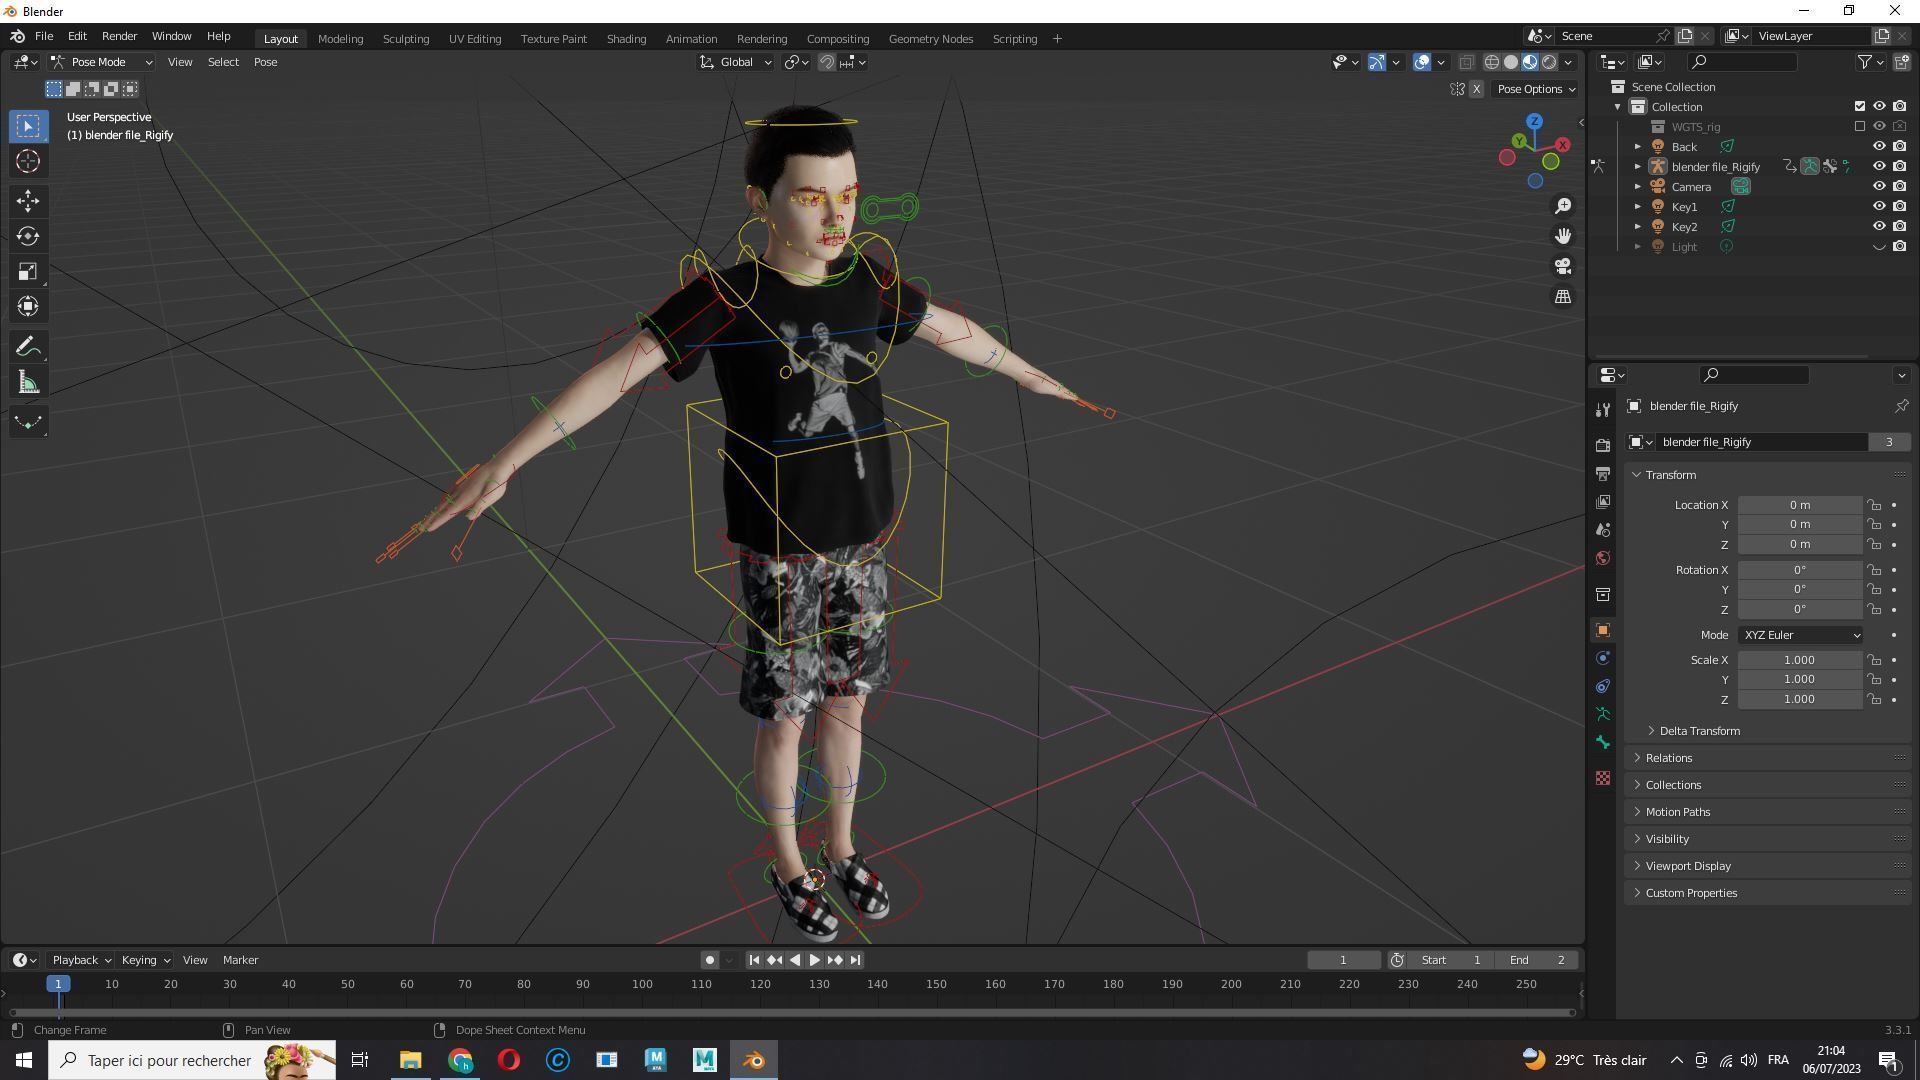Toggle Key1 render camera icon
Viewport: 1920px width, 1080px height.
1899,206
